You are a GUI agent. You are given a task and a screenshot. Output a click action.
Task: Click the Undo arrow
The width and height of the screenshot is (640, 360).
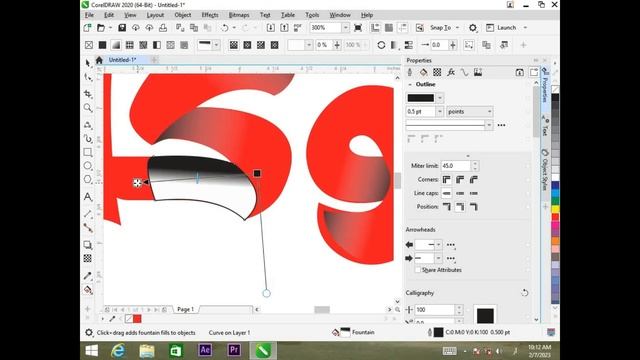pyautogui.click(x=225, y=28)
